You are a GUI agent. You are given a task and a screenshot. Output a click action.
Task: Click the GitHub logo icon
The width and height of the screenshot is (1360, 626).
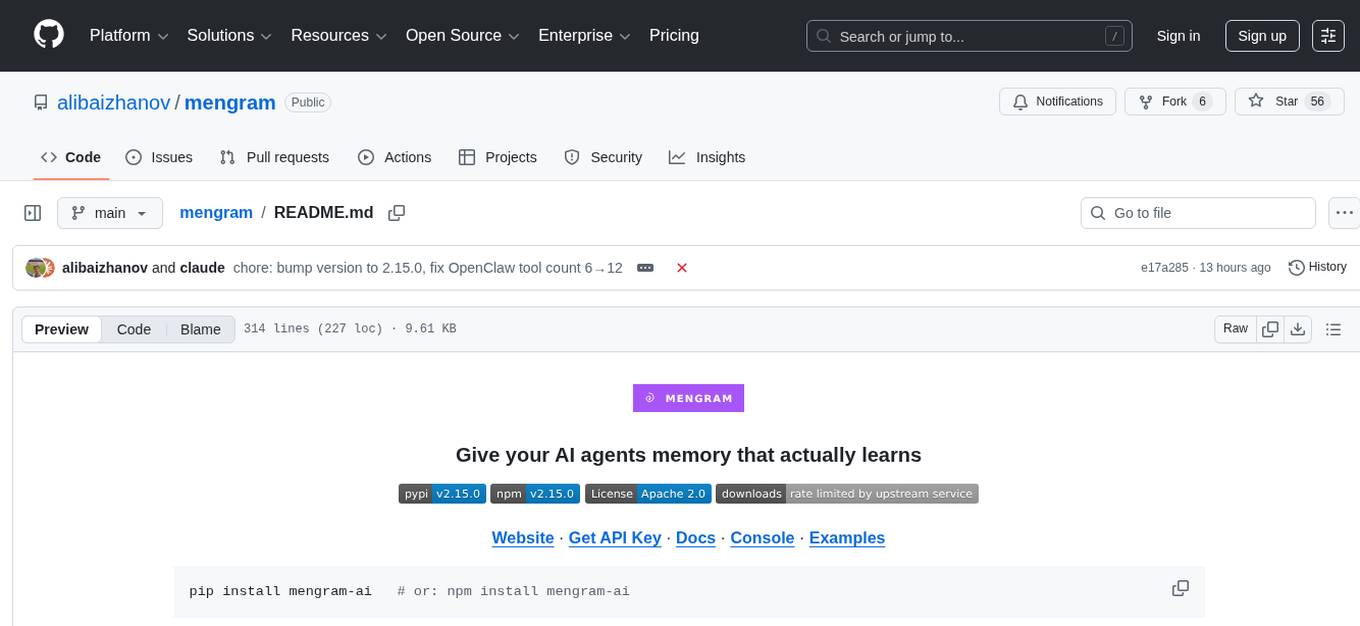[x=48, y=35]
